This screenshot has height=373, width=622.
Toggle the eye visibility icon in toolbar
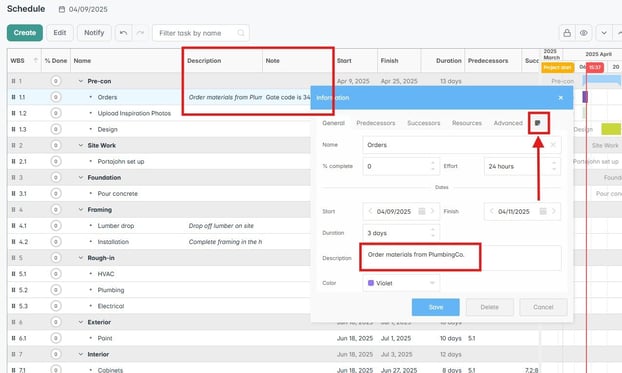584,33
